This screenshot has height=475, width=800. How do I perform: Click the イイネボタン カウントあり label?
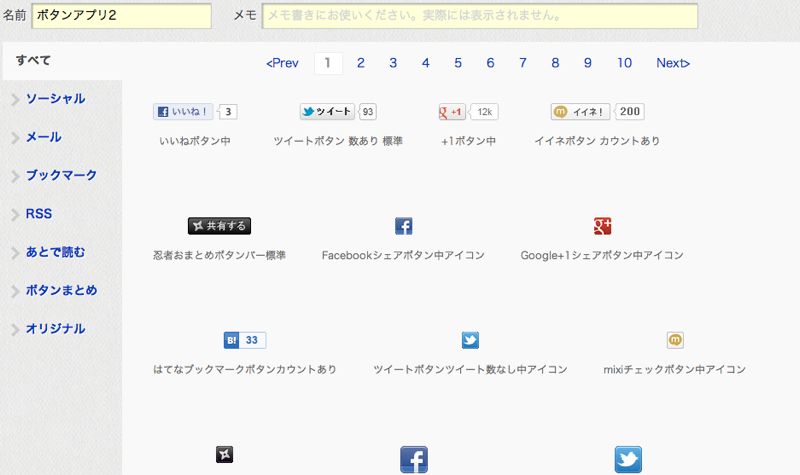point(597,141)
